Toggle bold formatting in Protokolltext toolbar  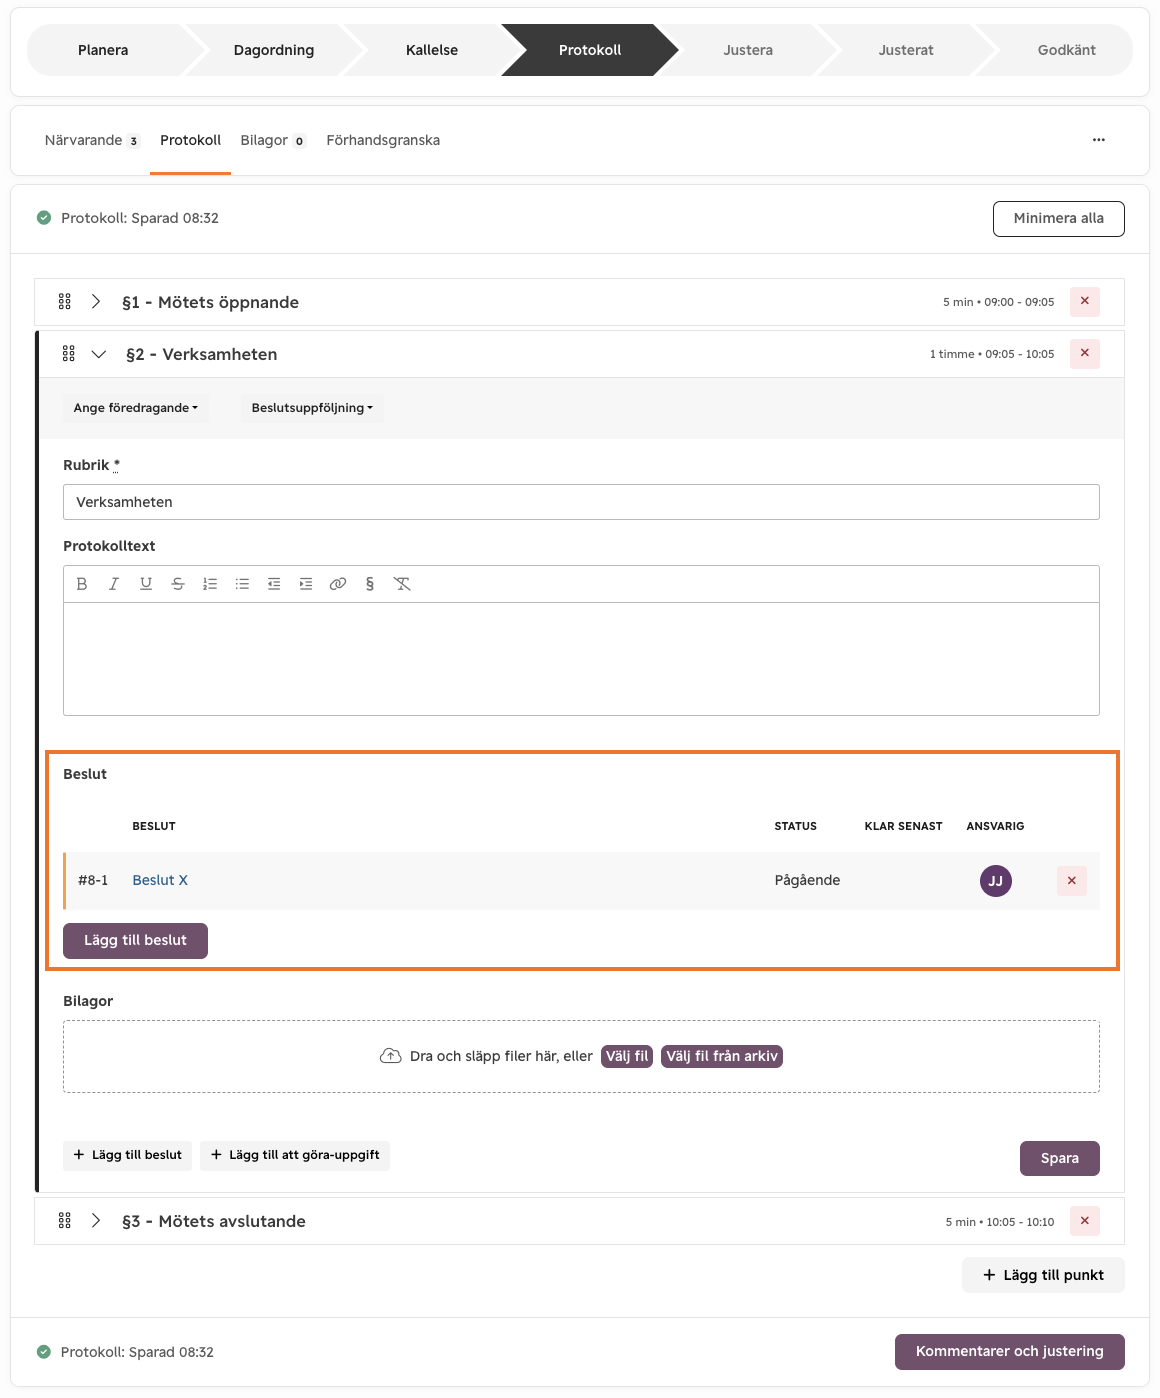click(x=82, y=584)
